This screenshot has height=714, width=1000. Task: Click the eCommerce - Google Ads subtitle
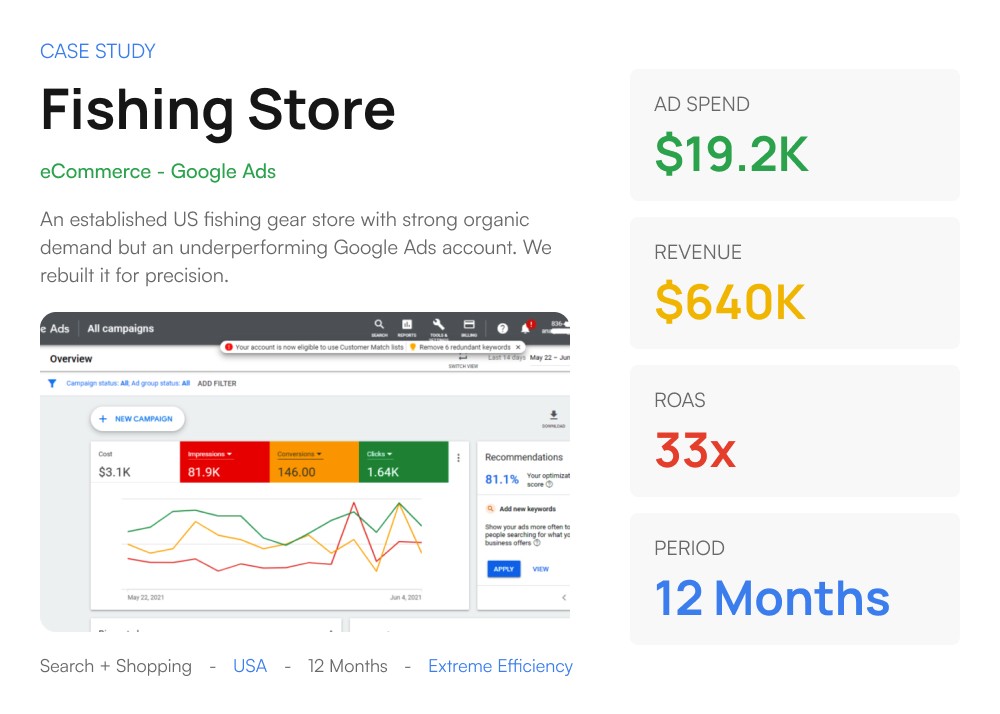click(x=158, y=171)
